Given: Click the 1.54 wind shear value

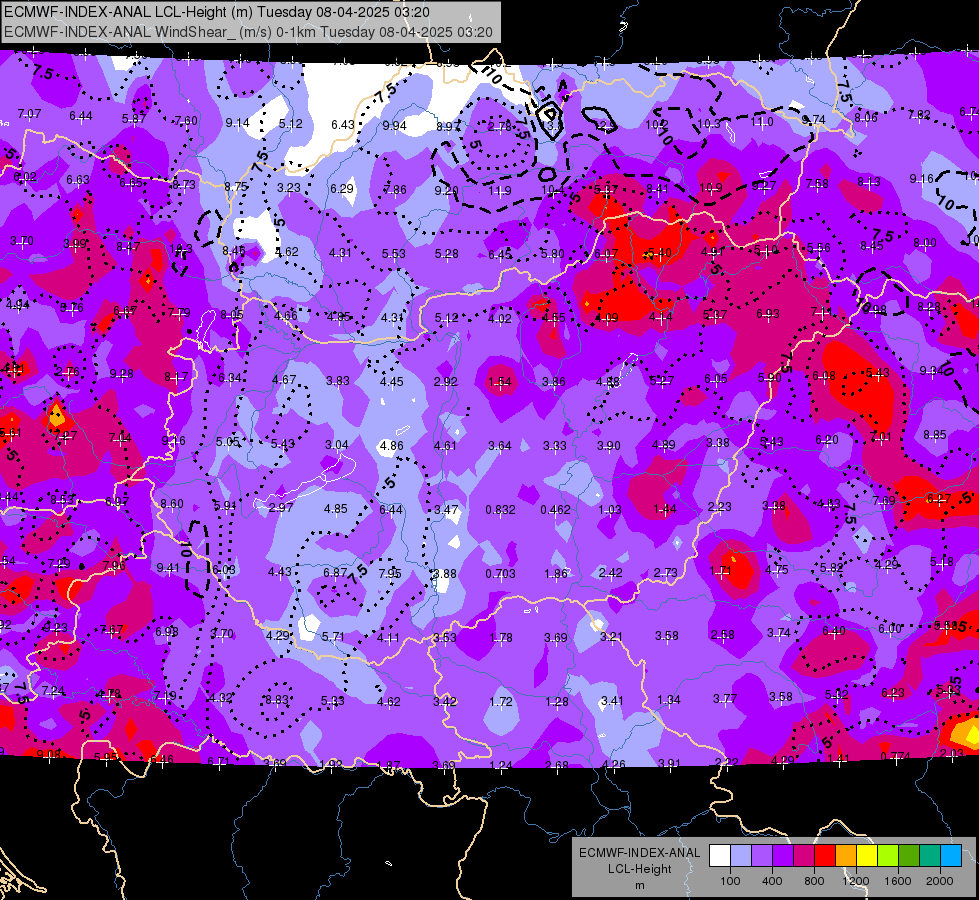Looking at the screenshot, I should pos(499,382).
